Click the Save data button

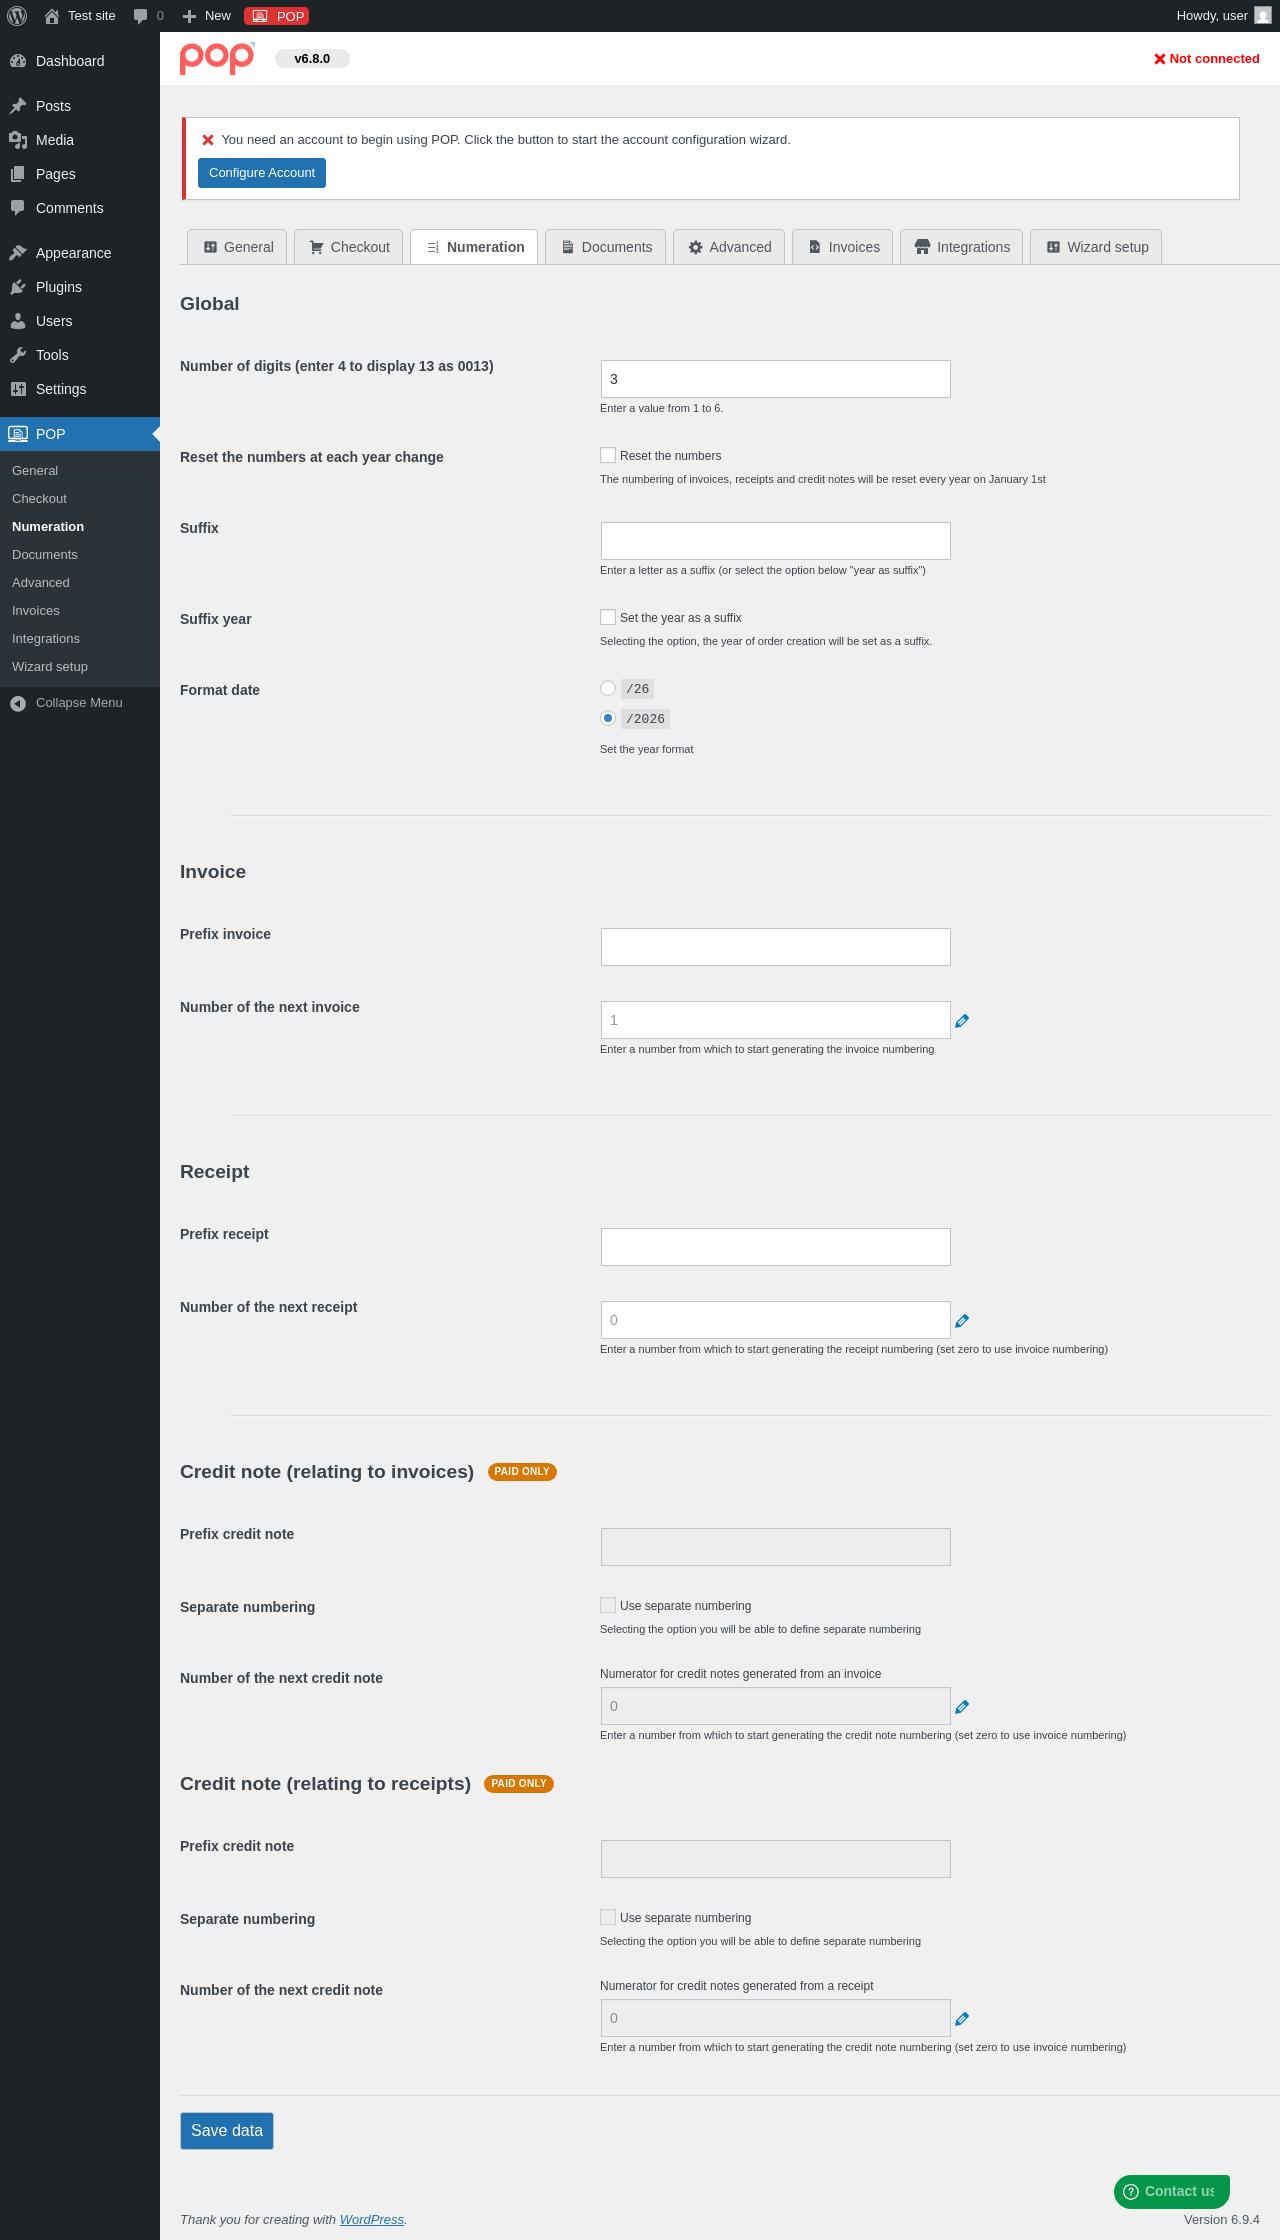coord(227,2131)
